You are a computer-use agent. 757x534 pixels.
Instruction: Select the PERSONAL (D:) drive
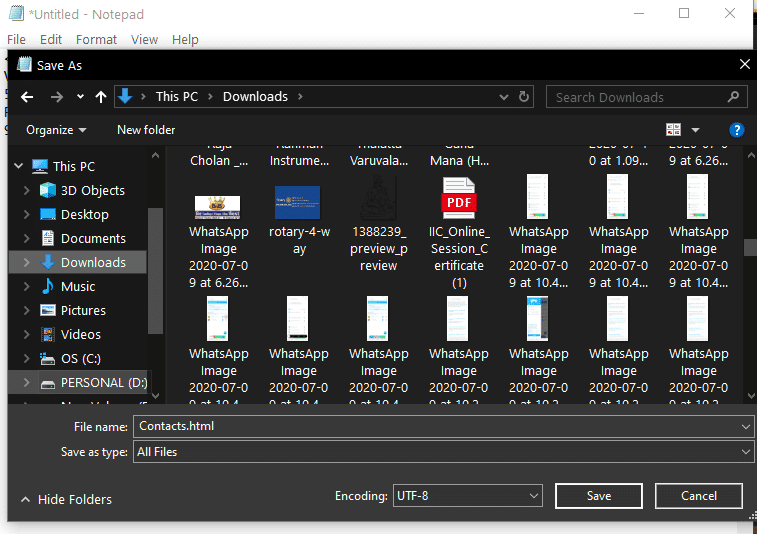coord(104,382)
